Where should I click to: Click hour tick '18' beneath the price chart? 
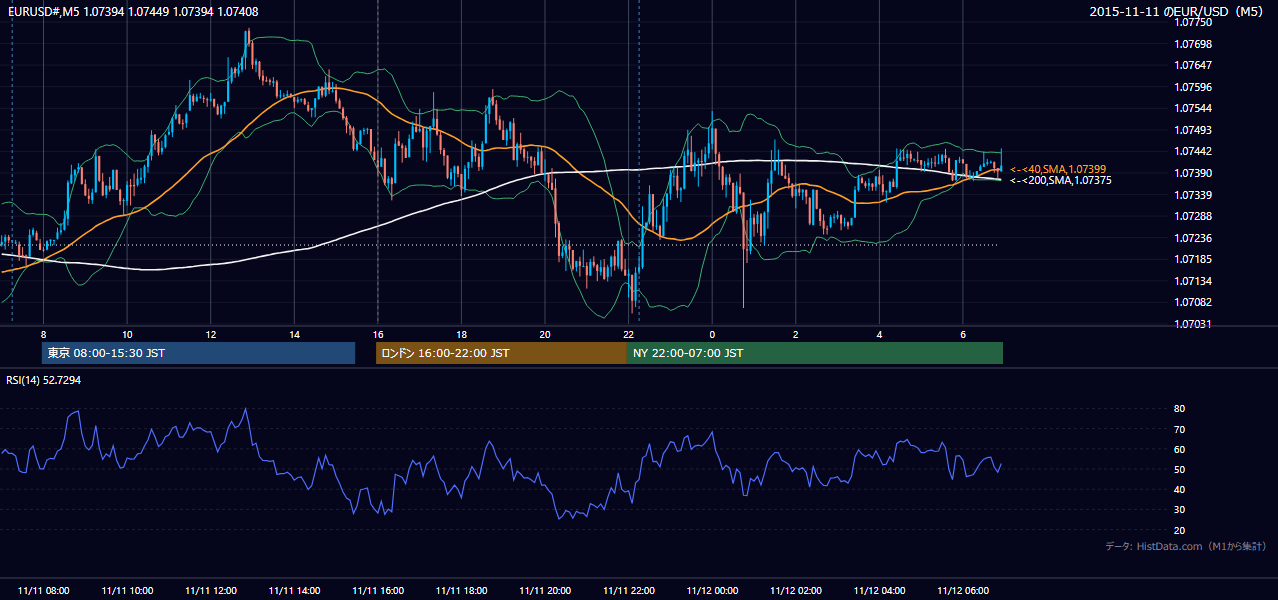[461, 334]
